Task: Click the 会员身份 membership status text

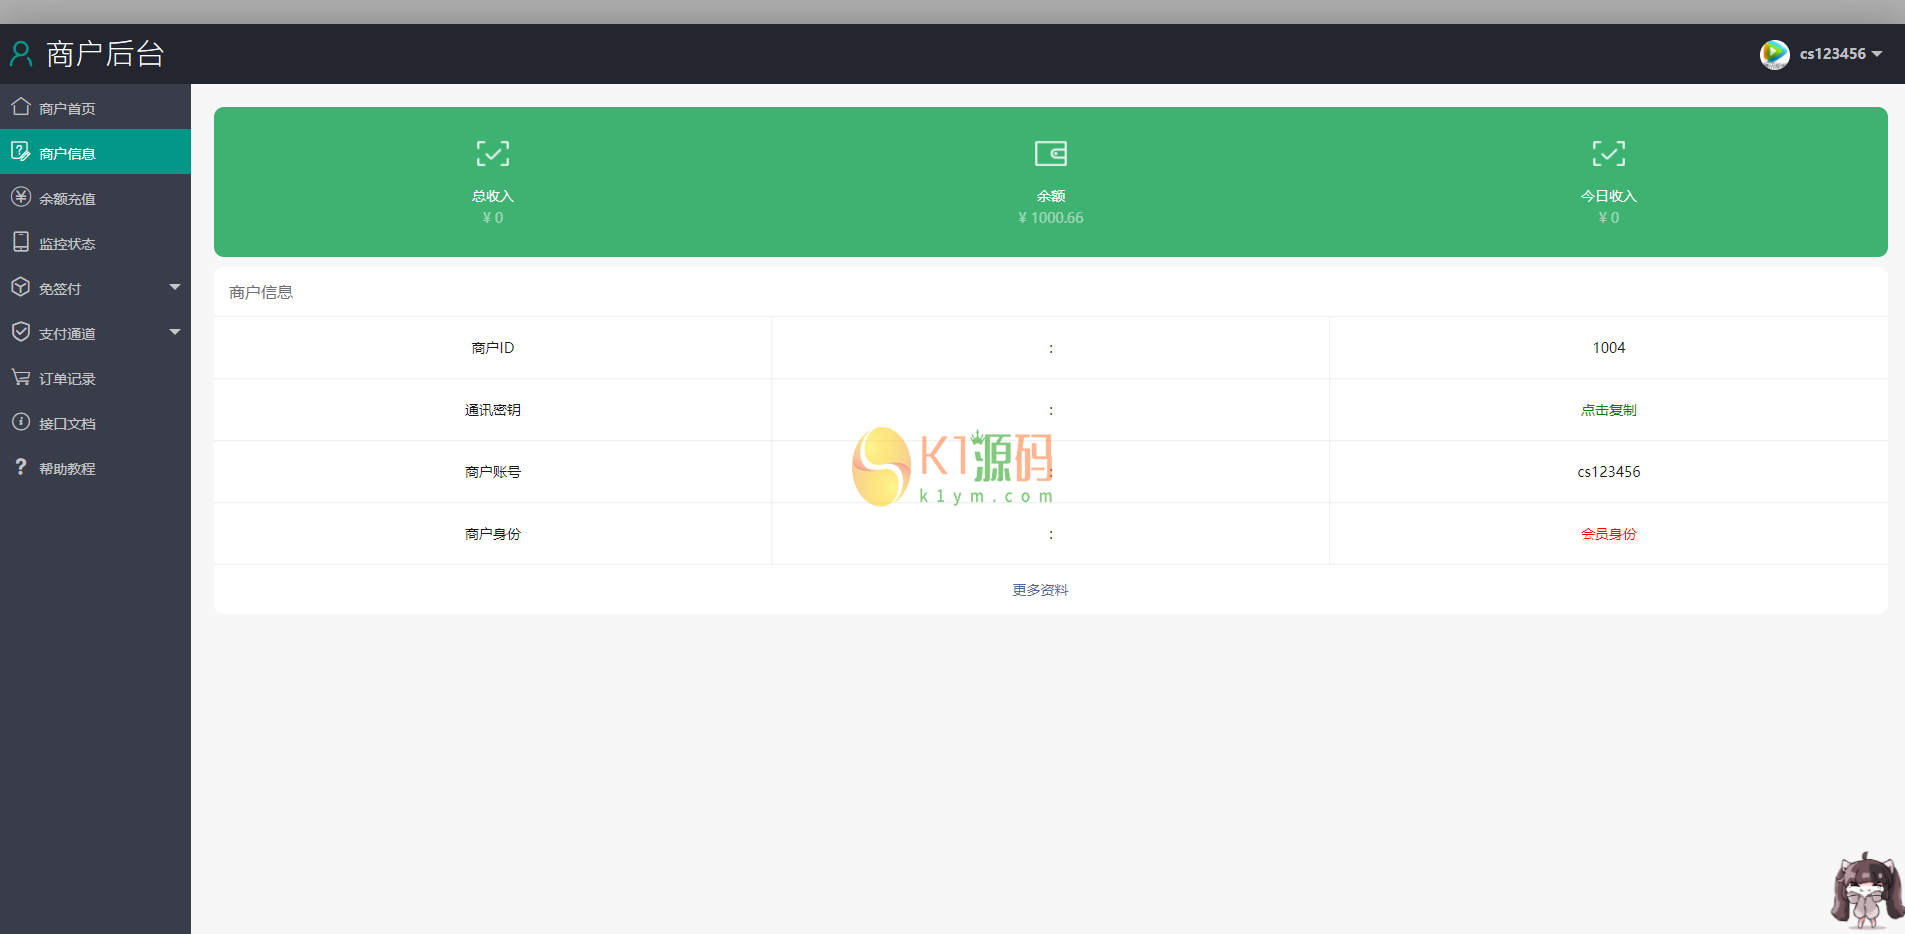Action: pos(1608,533)
